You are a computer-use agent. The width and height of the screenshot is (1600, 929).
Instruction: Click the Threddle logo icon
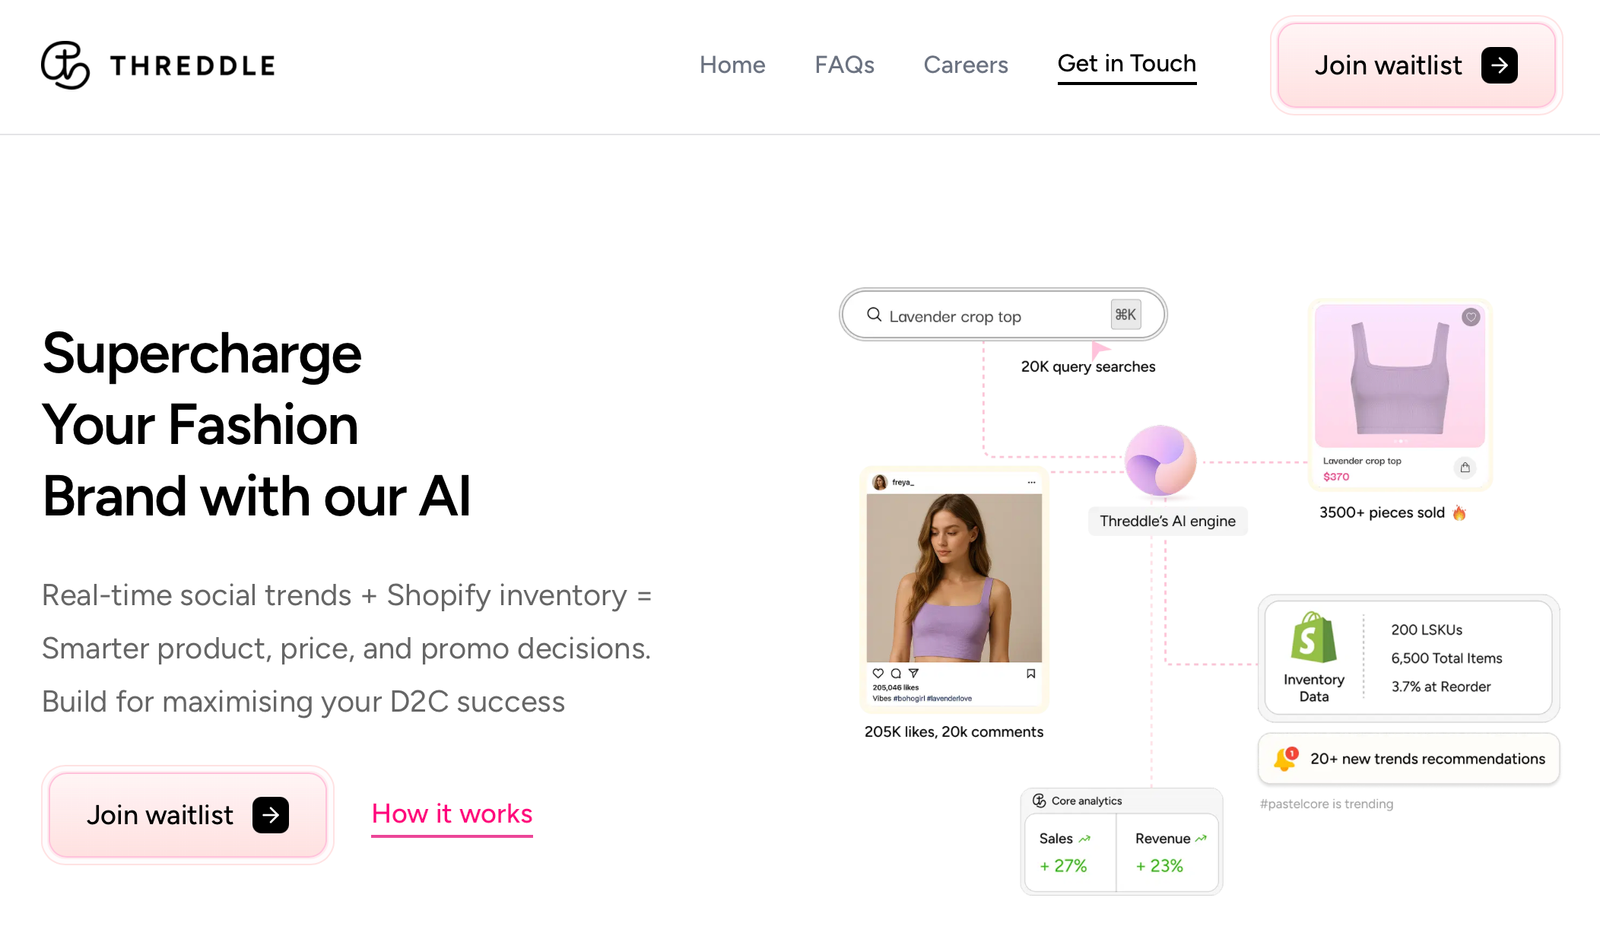[65, 65]
